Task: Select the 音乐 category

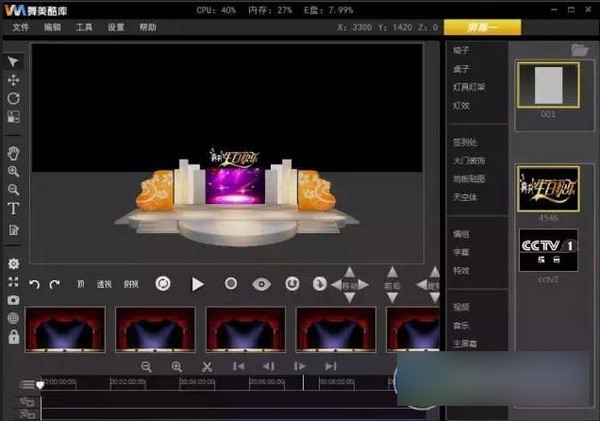Action: coord(461,325)
